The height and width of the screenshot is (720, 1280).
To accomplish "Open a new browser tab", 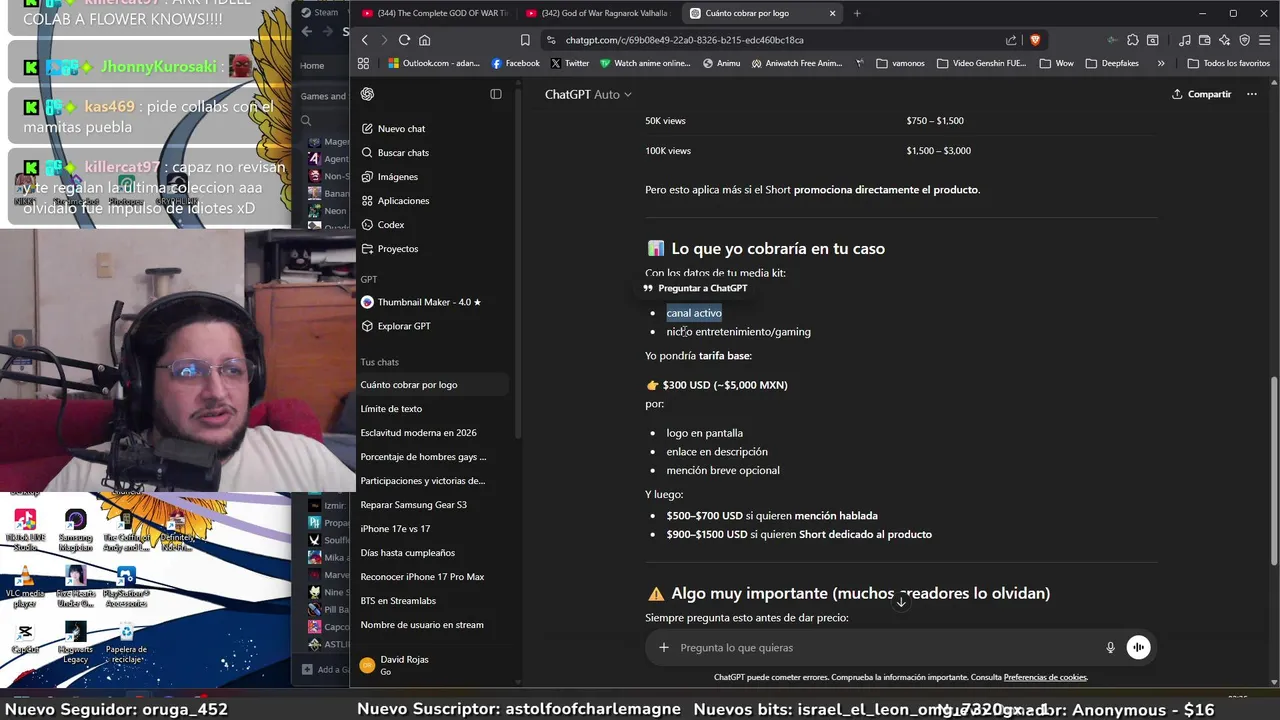I will pos(857,13).
